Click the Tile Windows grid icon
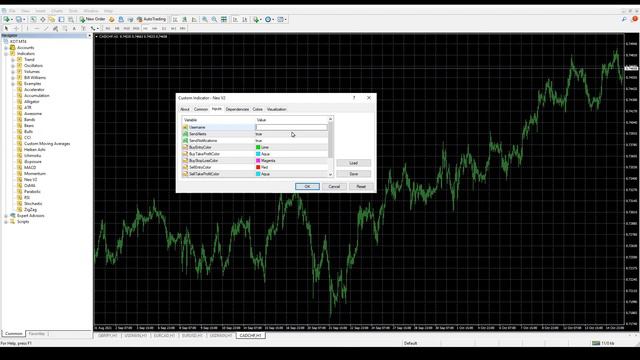640x360 pixels. [224, 19]
